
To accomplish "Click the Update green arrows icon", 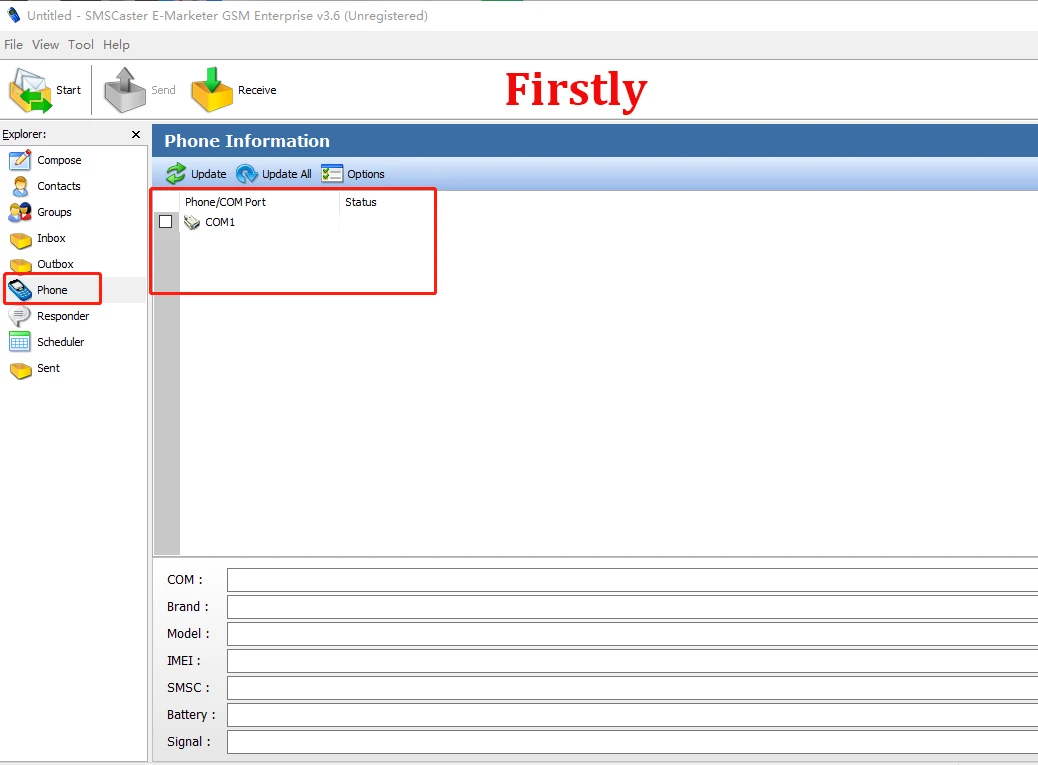I will [176, 174].
